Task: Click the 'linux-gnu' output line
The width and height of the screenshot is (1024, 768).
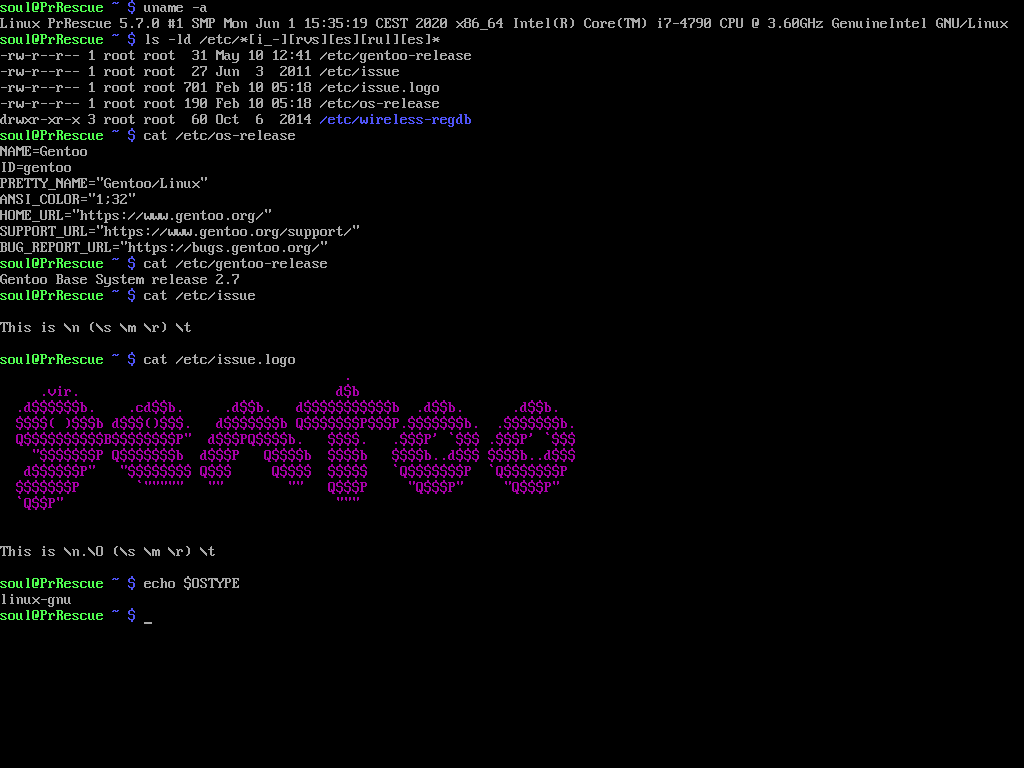Action: coord(36,600)
